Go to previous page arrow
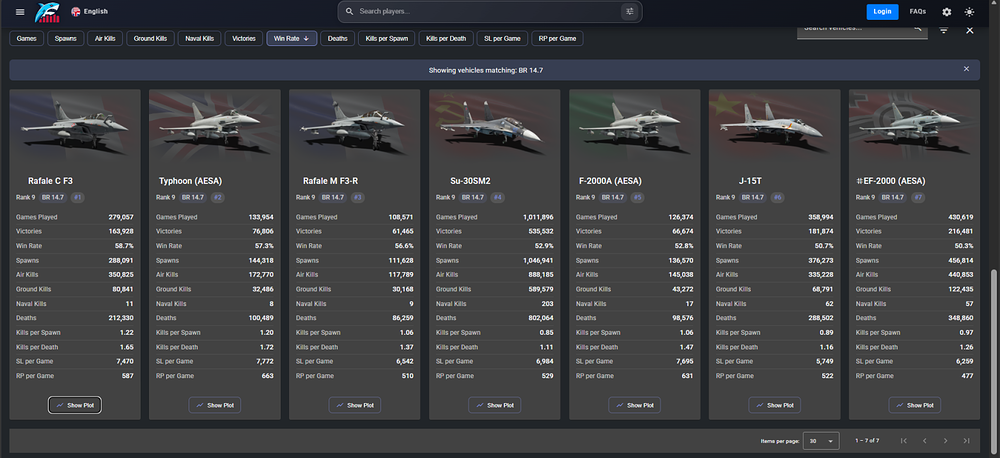This screenshot has width=1000, height=458. click(924, 441)
